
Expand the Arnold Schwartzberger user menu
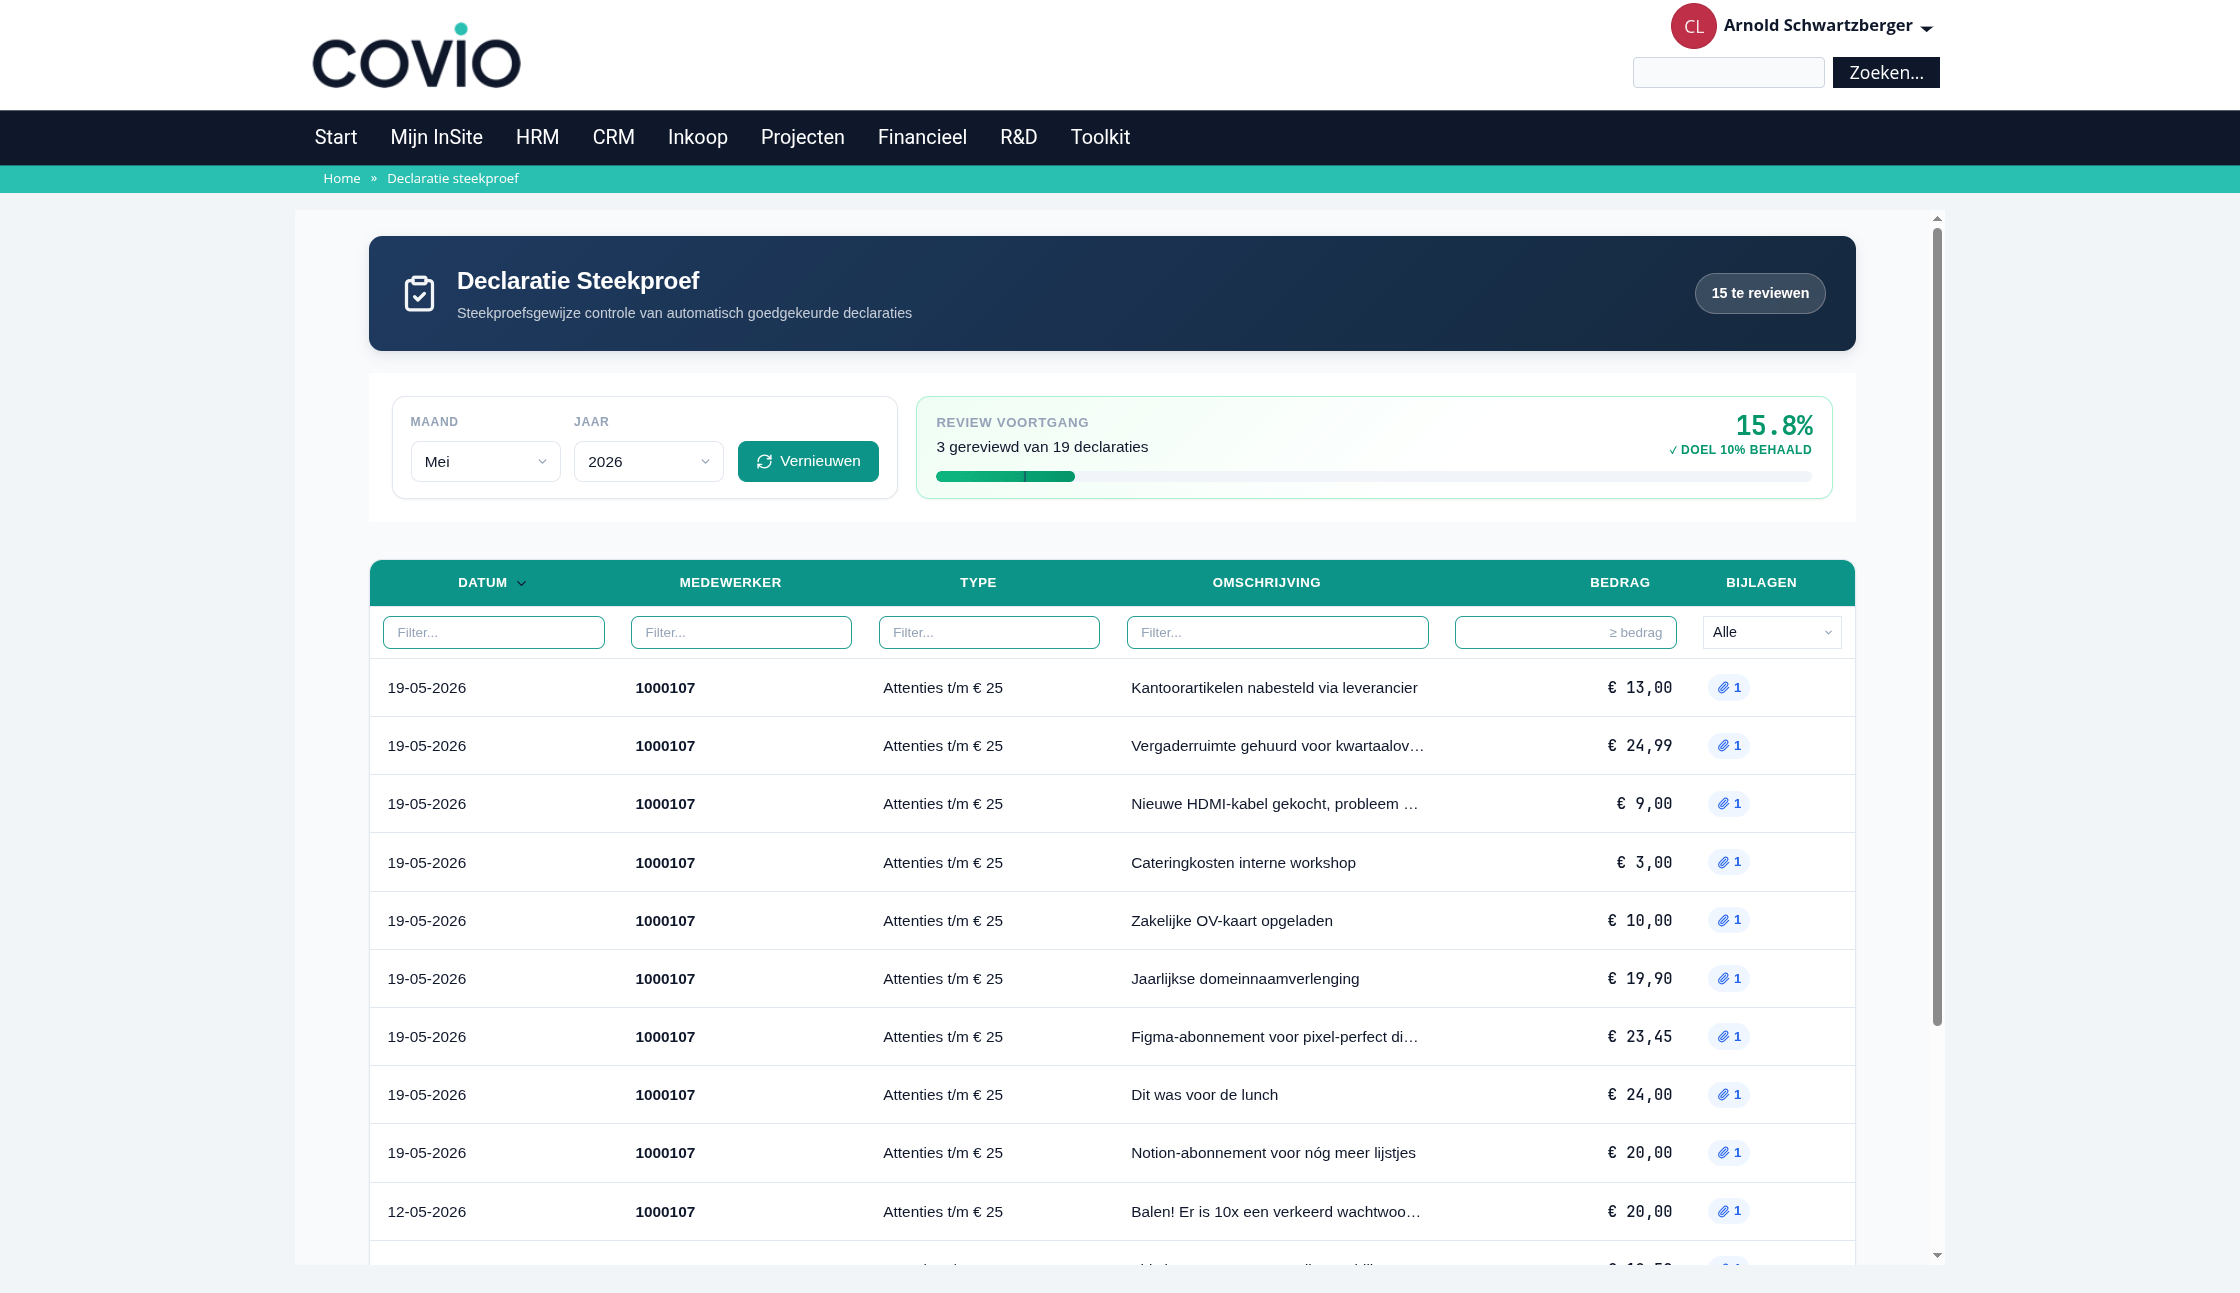tap(1828, 26)
